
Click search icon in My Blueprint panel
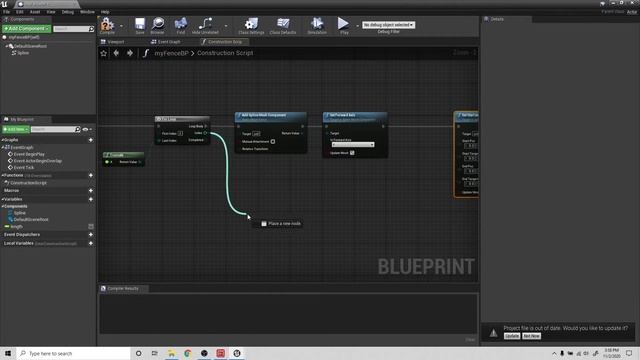point(78,129)
